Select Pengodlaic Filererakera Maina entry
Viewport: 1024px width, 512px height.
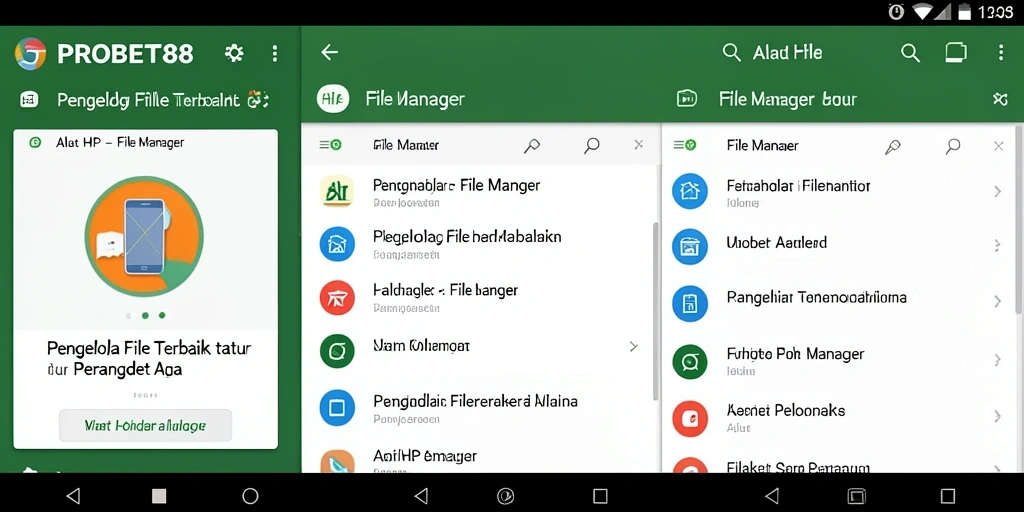(475, 401)
